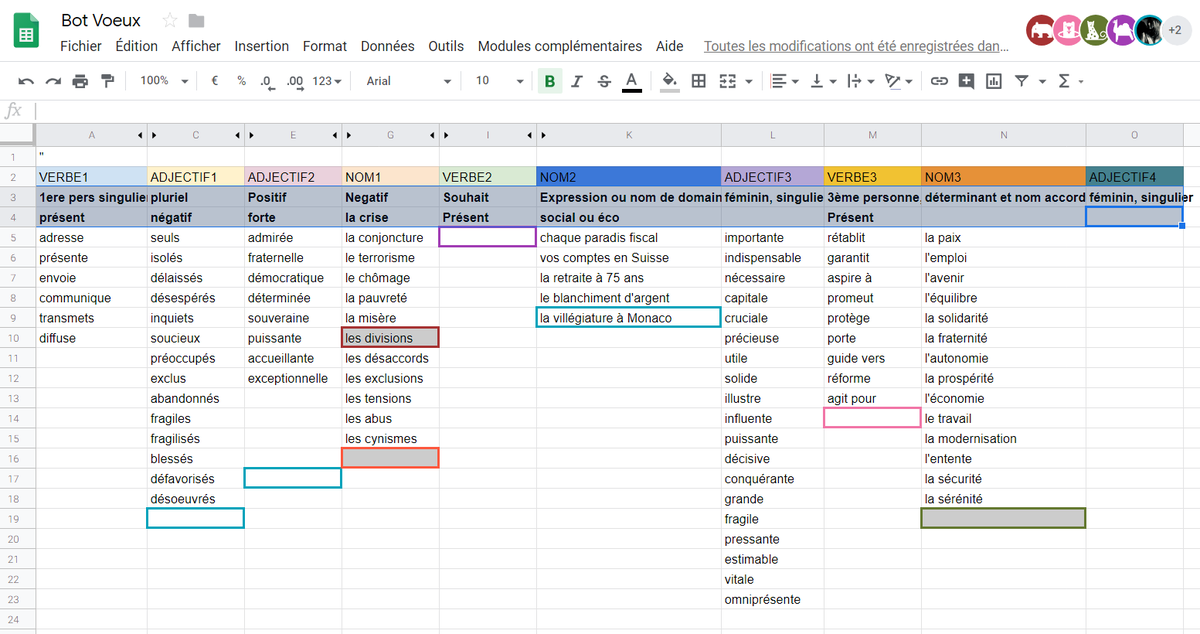Viewport: 1200px width, 634px height.
Task: Expand the merge cells dropdown arrow
Action: tap(749, 82)
